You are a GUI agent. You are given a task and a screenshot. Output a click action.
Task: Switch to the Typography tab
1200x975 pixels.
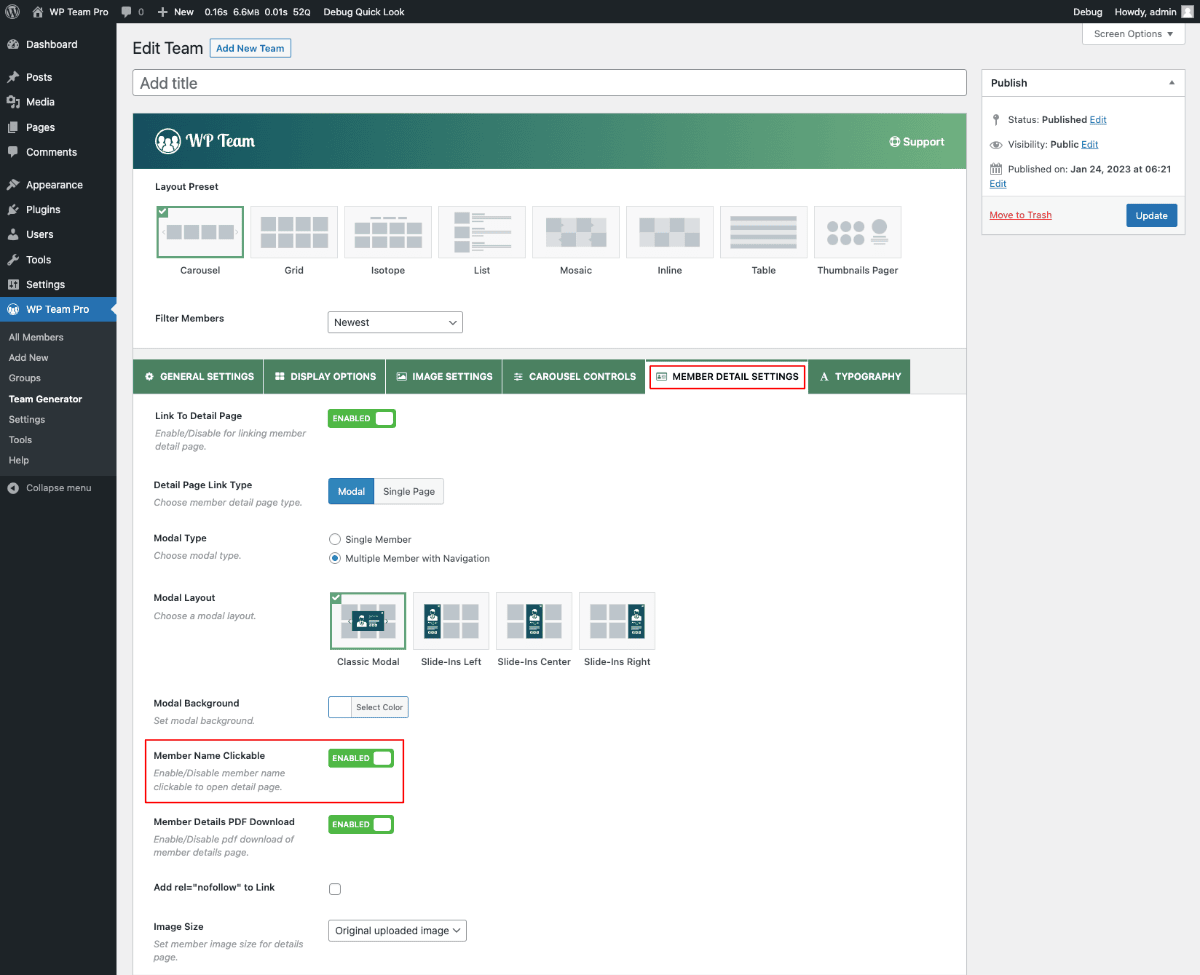point(859,376)
